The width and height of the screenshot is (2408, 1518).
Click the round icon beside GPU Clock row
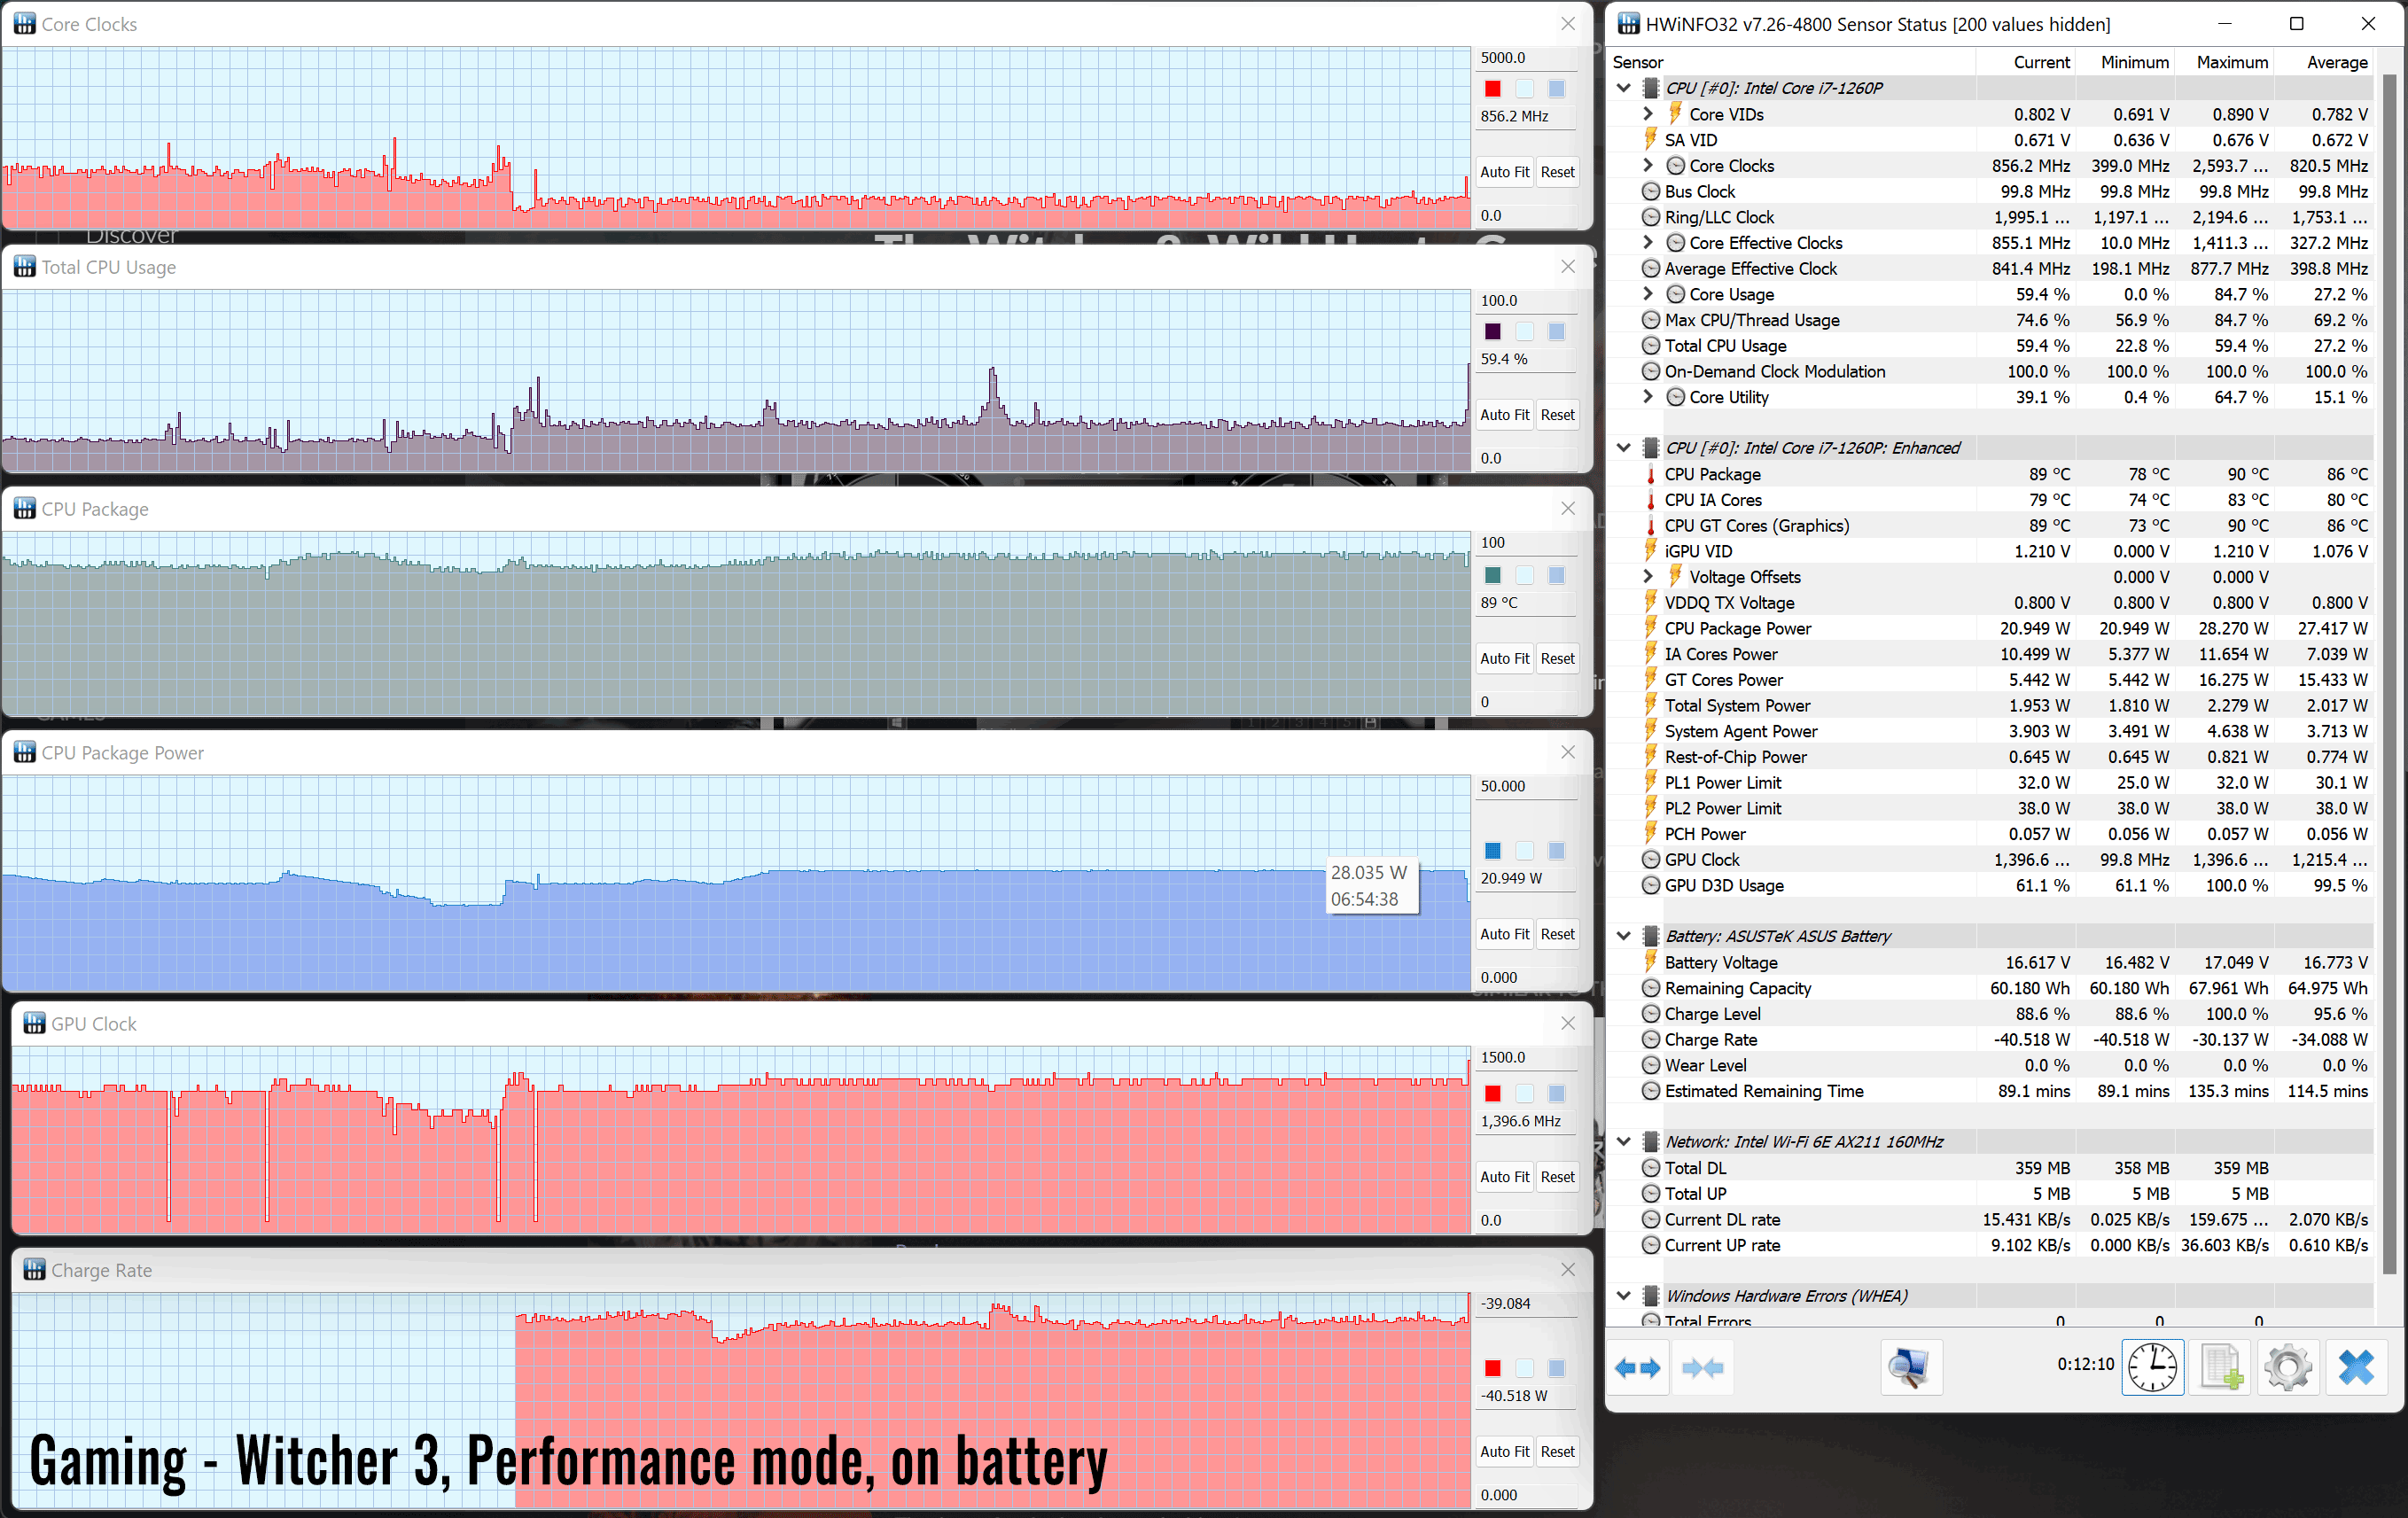pos(1651,859)
